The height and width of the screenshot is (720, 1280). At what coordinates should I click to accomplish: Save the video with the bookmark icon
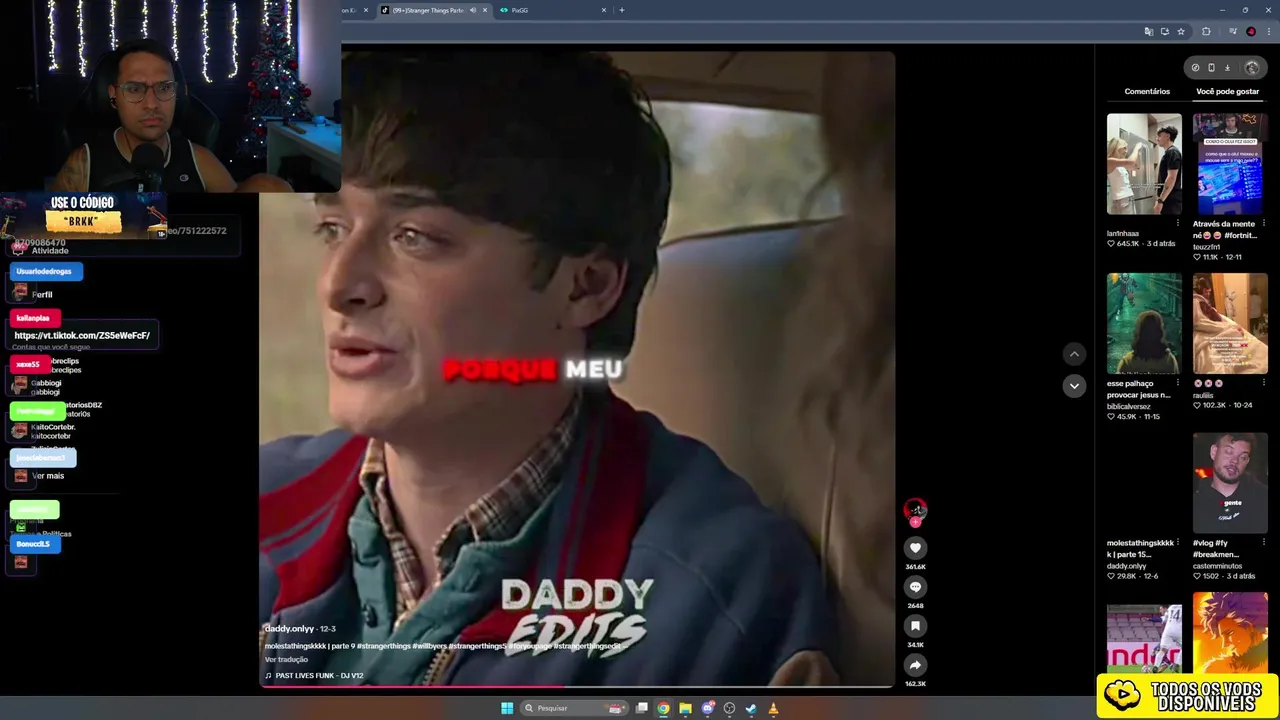[915, 626]
